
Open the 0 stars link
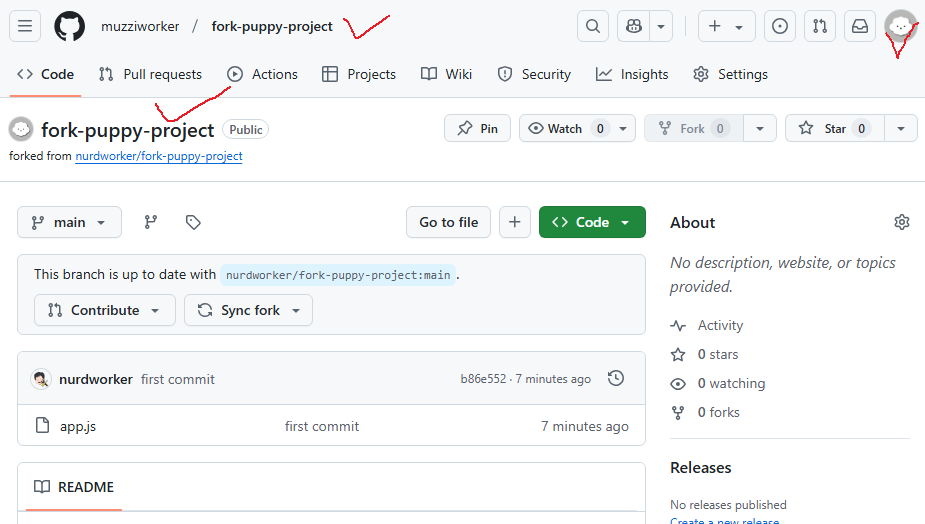(718, 354)
